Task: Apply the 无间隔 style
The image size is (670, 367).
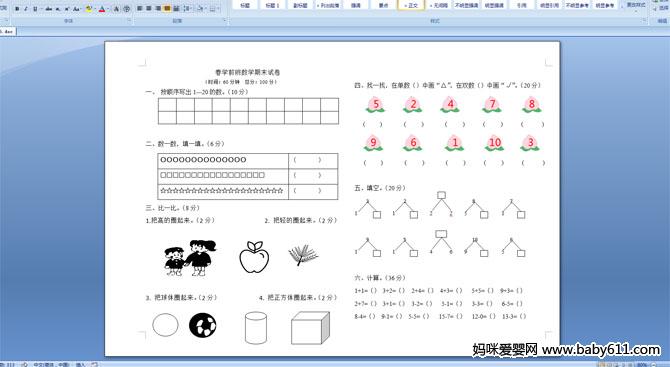Action: point(438,5)
